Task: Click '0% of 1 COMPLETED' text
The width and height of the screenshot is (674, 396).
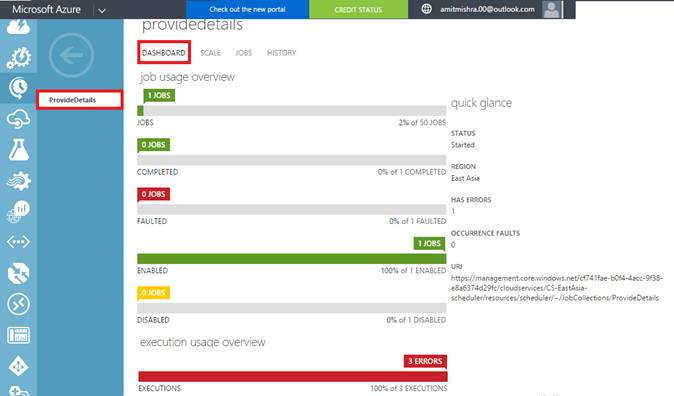Action: click(412, 172)
